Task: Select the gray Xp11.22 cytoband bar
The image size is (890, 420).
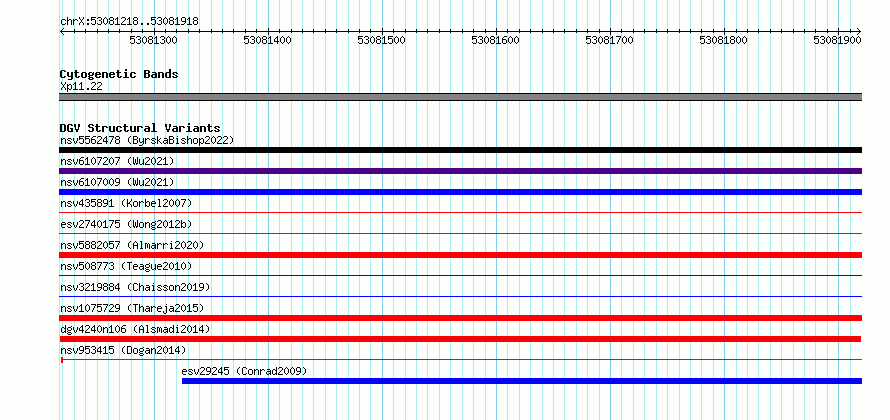Action: (460, 97)
